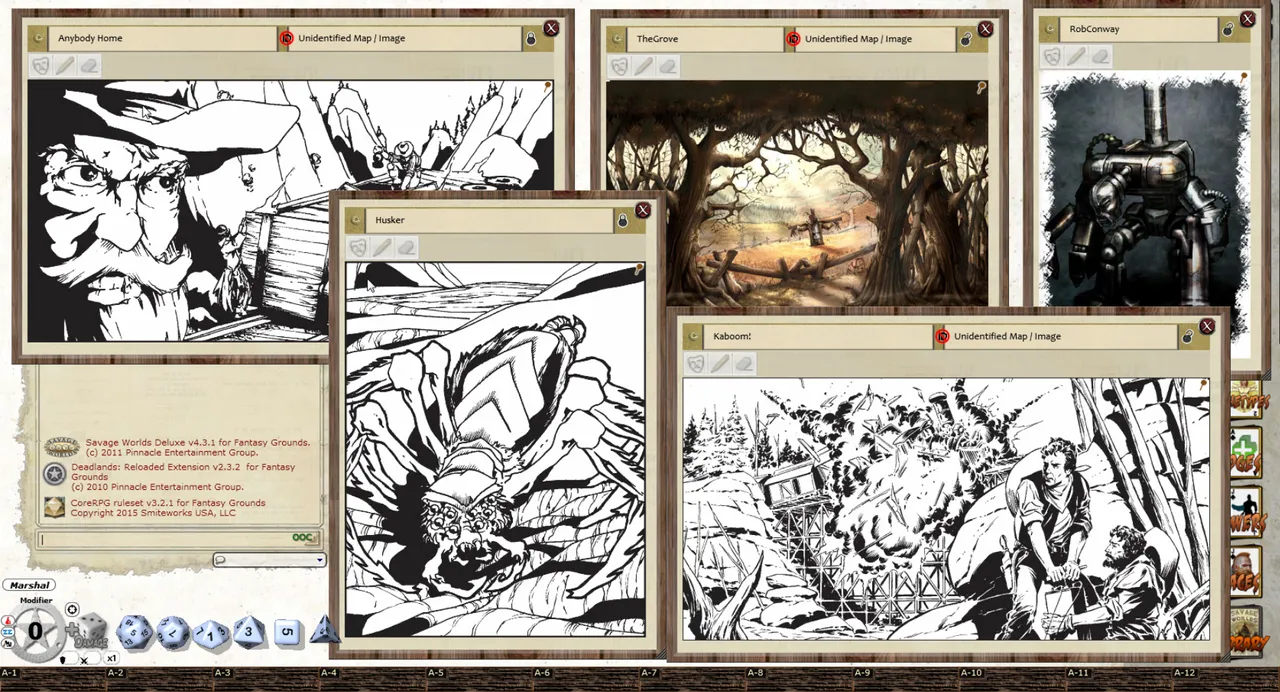Click 'Savage Worlds Deluxe v4.3.1' chat line

click(198, 442)
